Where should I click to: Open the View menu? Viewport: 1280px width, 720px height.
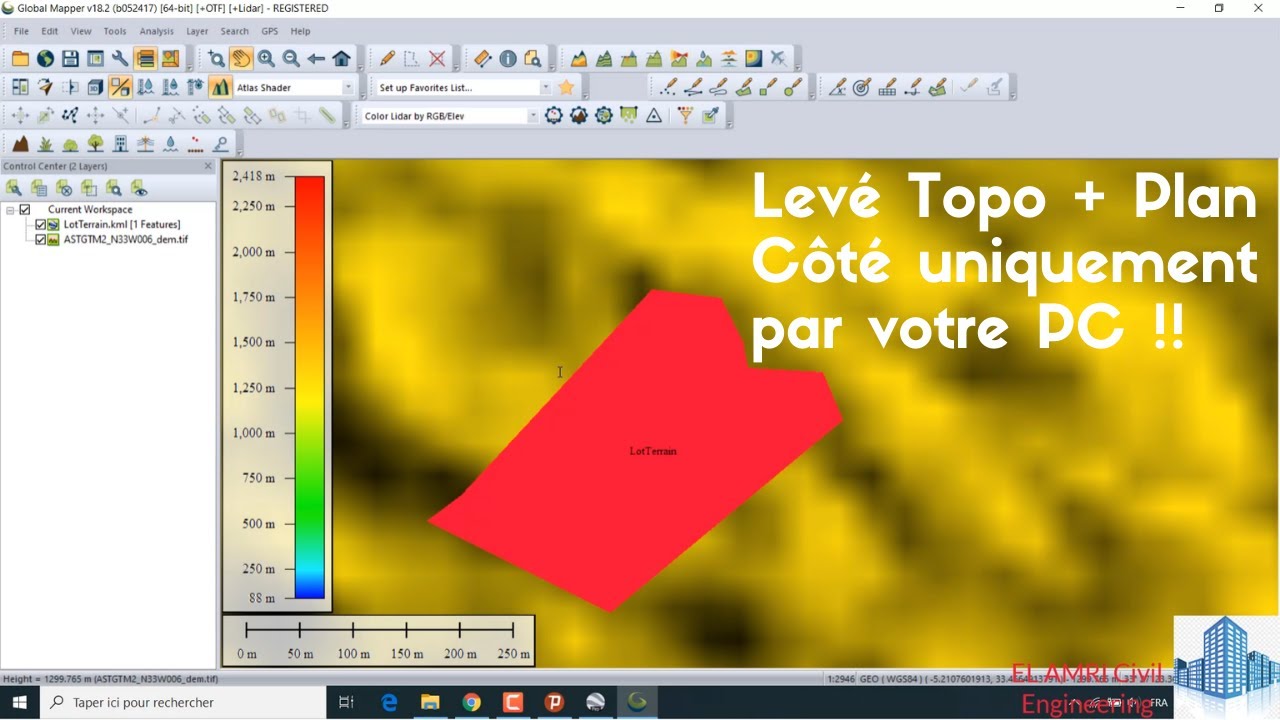click(x=81, y=31)
